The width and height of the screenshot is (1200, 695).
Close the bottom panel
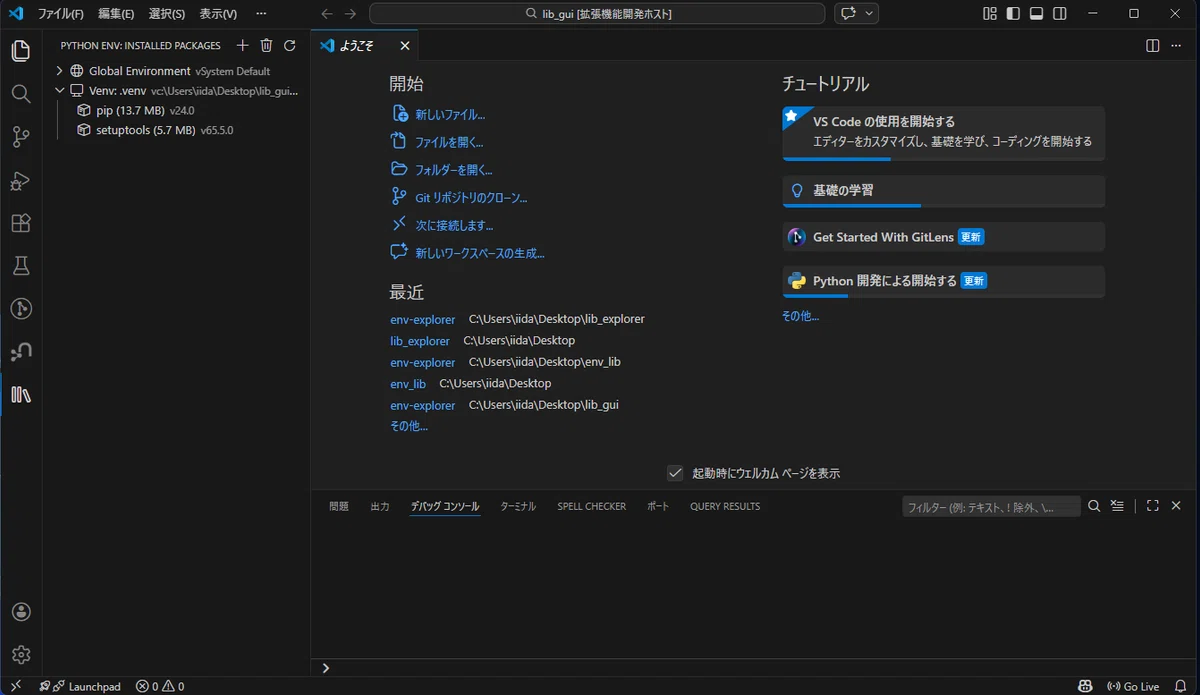(x=1177, y=506)
